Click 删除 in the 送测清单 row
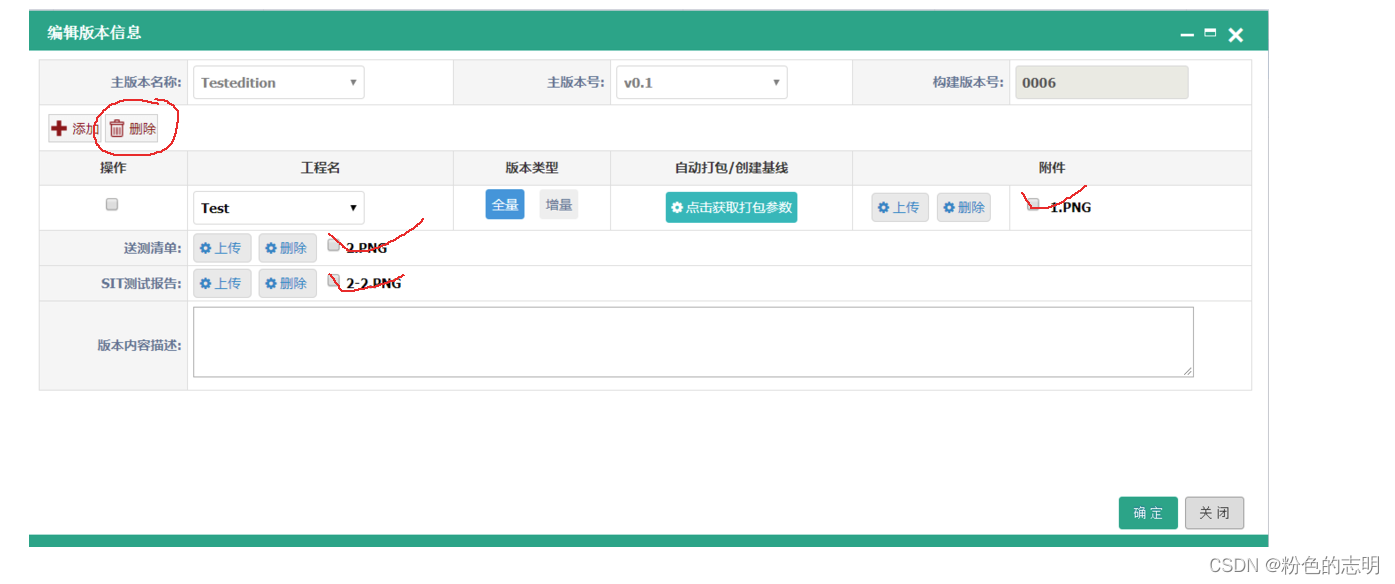The width and height of the screenshot is (1395, 584). point(287,248)
